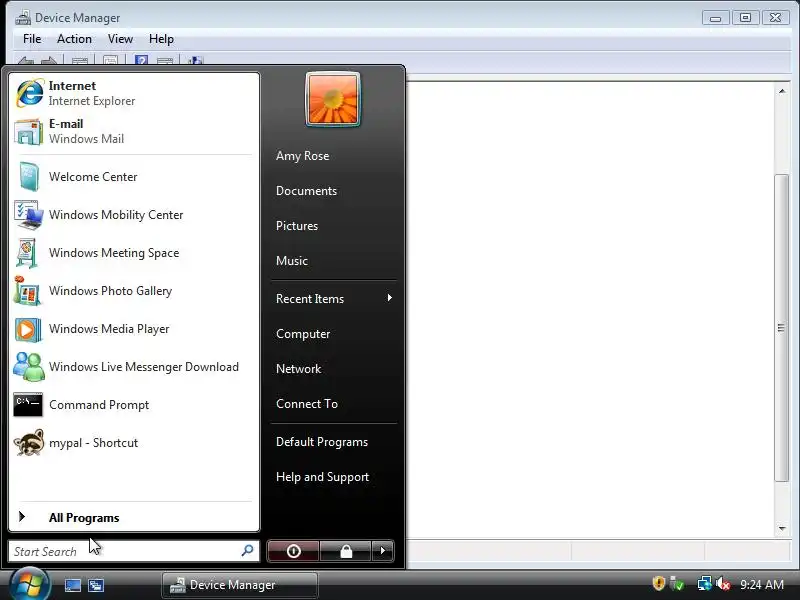
Task: Click the muted volume tray icon
Action: (x=723, y=583)
